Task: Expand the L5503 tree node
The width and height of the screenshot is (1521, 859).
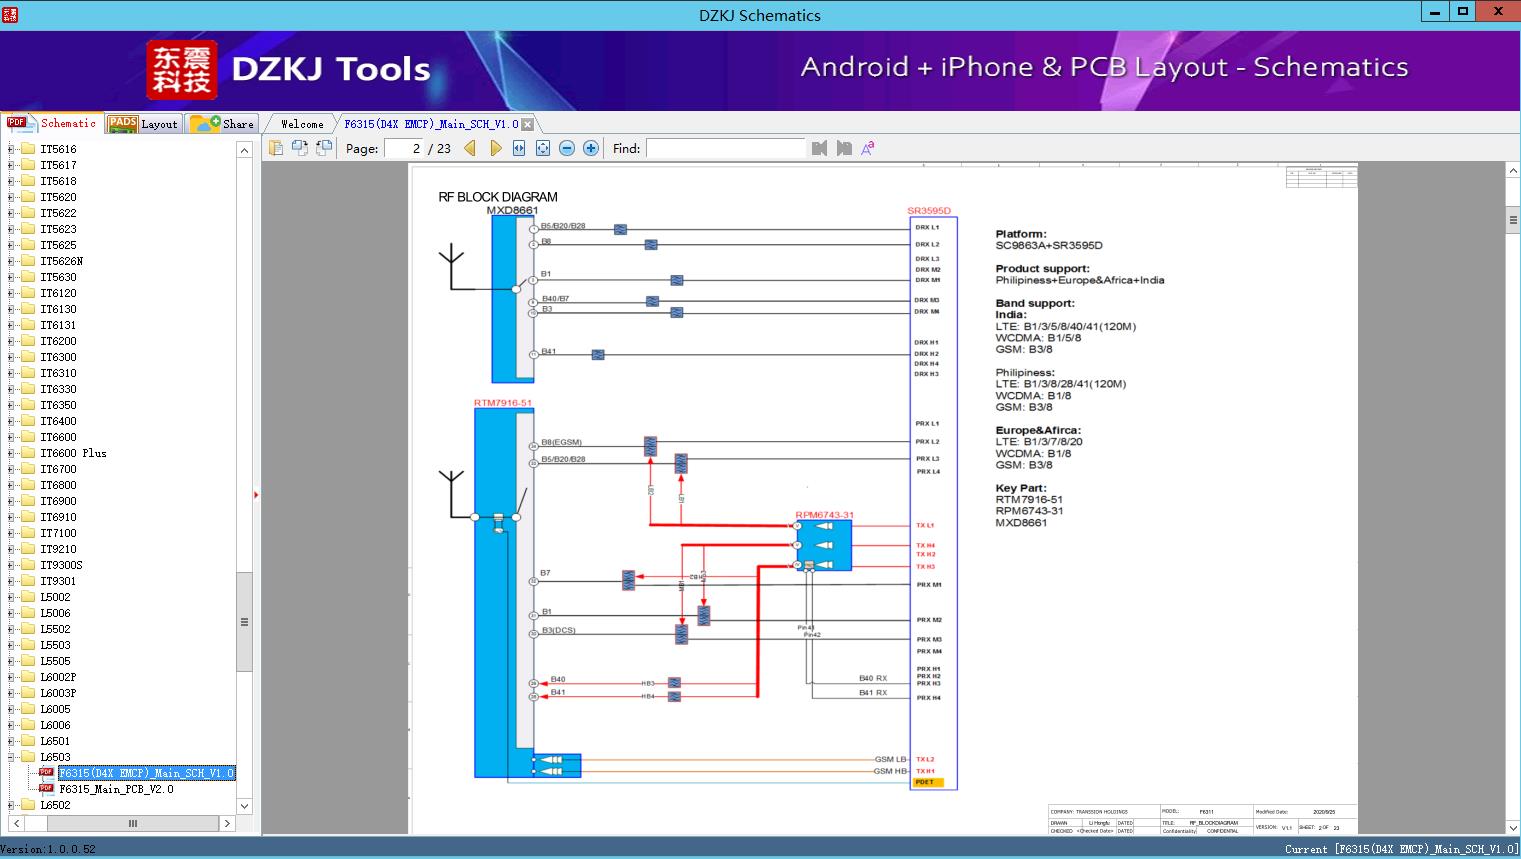Action: pyautogui.click(x=11, y=645)
